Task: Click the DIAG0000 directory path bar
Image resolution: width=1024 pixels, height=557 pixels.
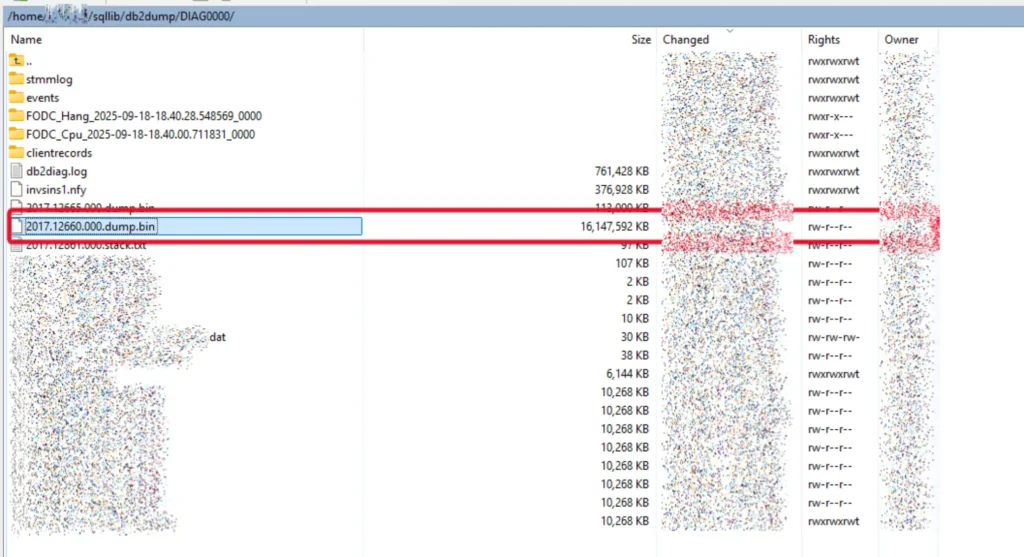Action: [x=120, y=17]
